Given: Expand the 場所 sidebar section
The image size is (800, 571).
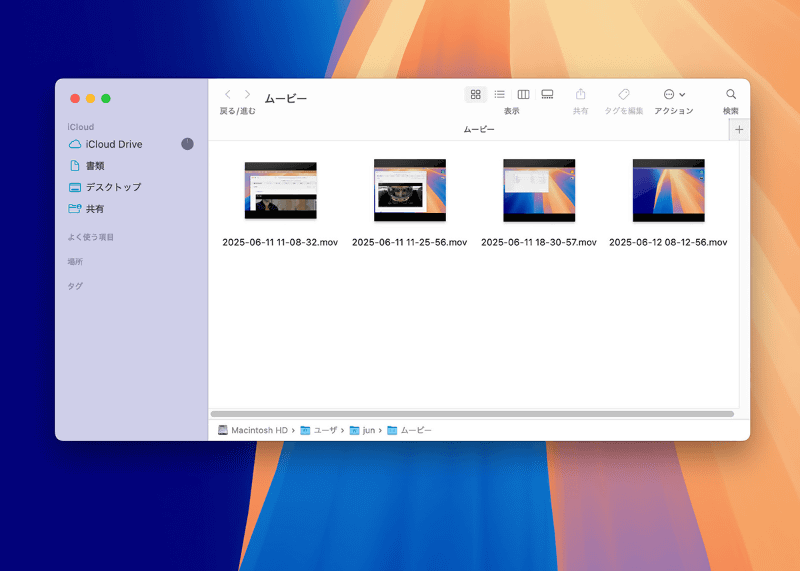Looking at the screenshot, I should (x=75, y=262).
